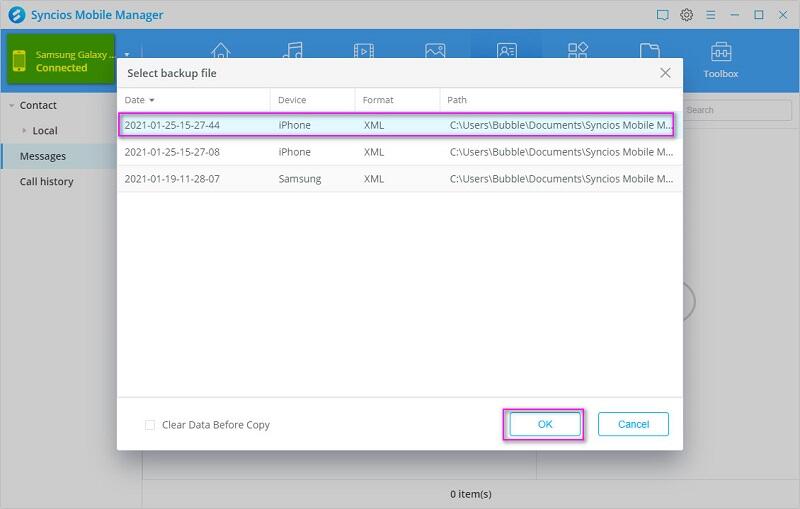800x509 pixels.
Task: Click XML format of 15-27-08 backup
Action: (373, 152)
